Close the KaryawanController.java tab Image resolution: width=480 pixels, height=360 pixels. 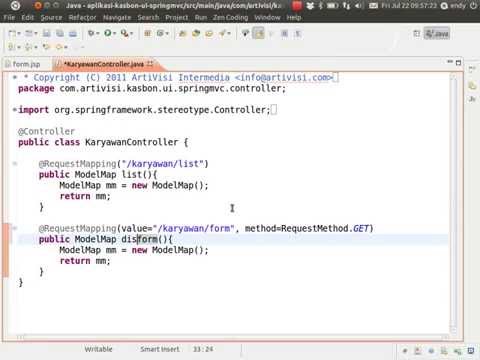[x=150, y=64]
